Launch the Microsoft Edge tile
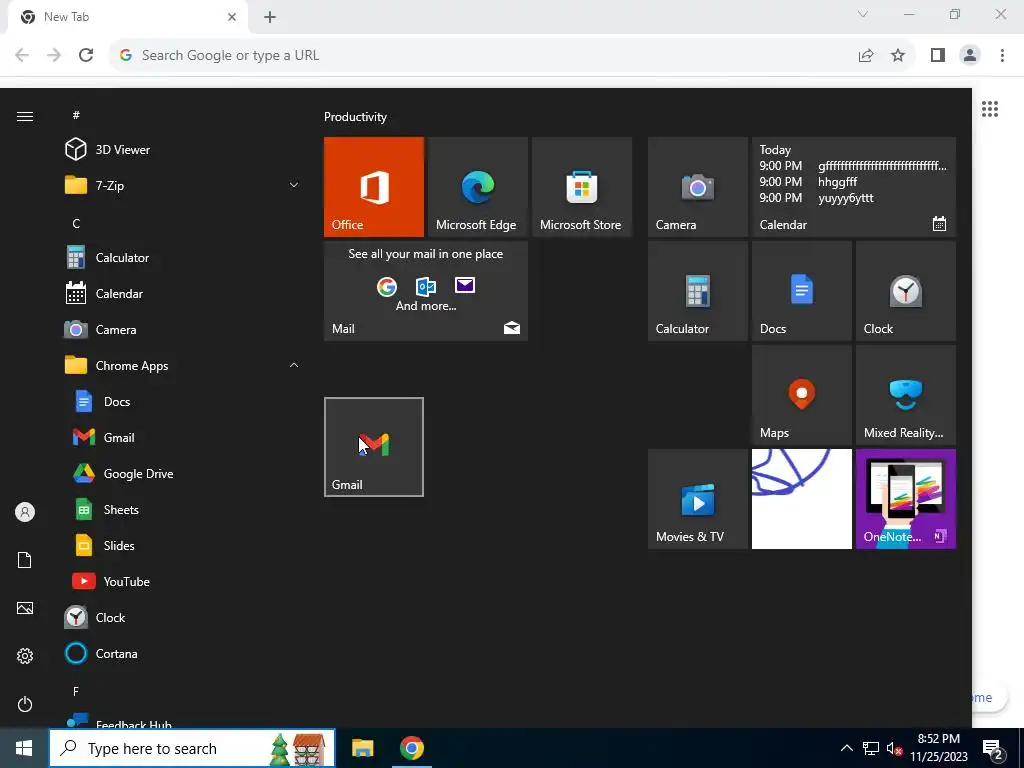Viewport: 1024px width, 768px height. [477, 187]
